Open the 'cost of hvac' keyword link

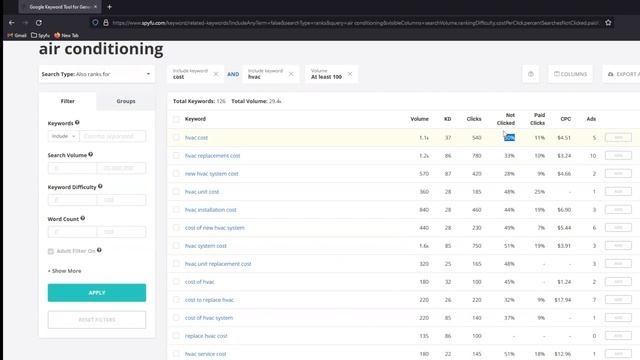[199, 282]
